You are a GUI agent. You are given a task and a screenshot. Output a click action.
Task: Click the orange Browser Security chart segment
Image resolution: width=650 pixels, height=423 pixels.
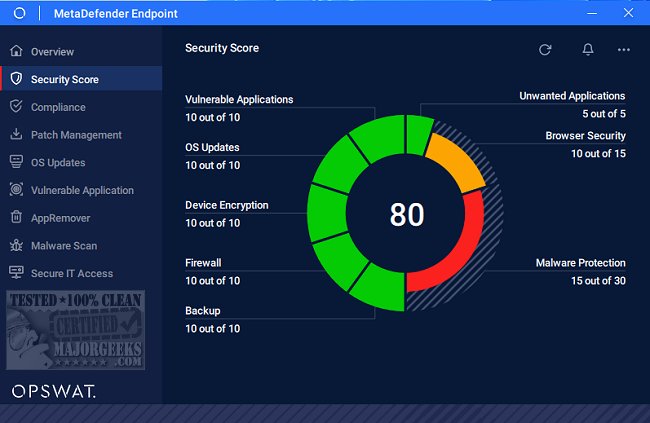pos(458,164)
